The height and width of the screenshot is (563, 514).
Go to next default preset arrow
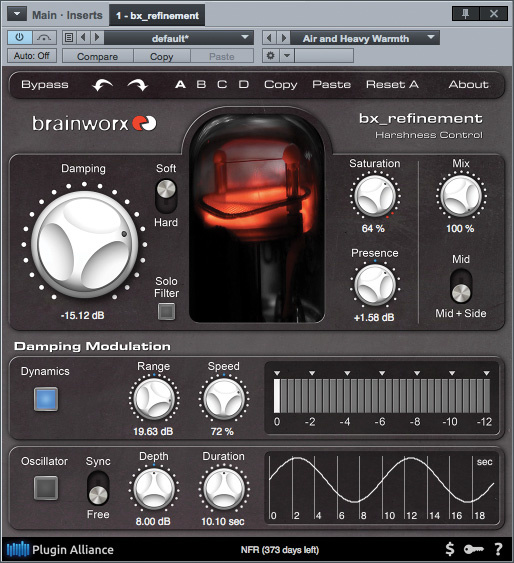tap(97, 37)
